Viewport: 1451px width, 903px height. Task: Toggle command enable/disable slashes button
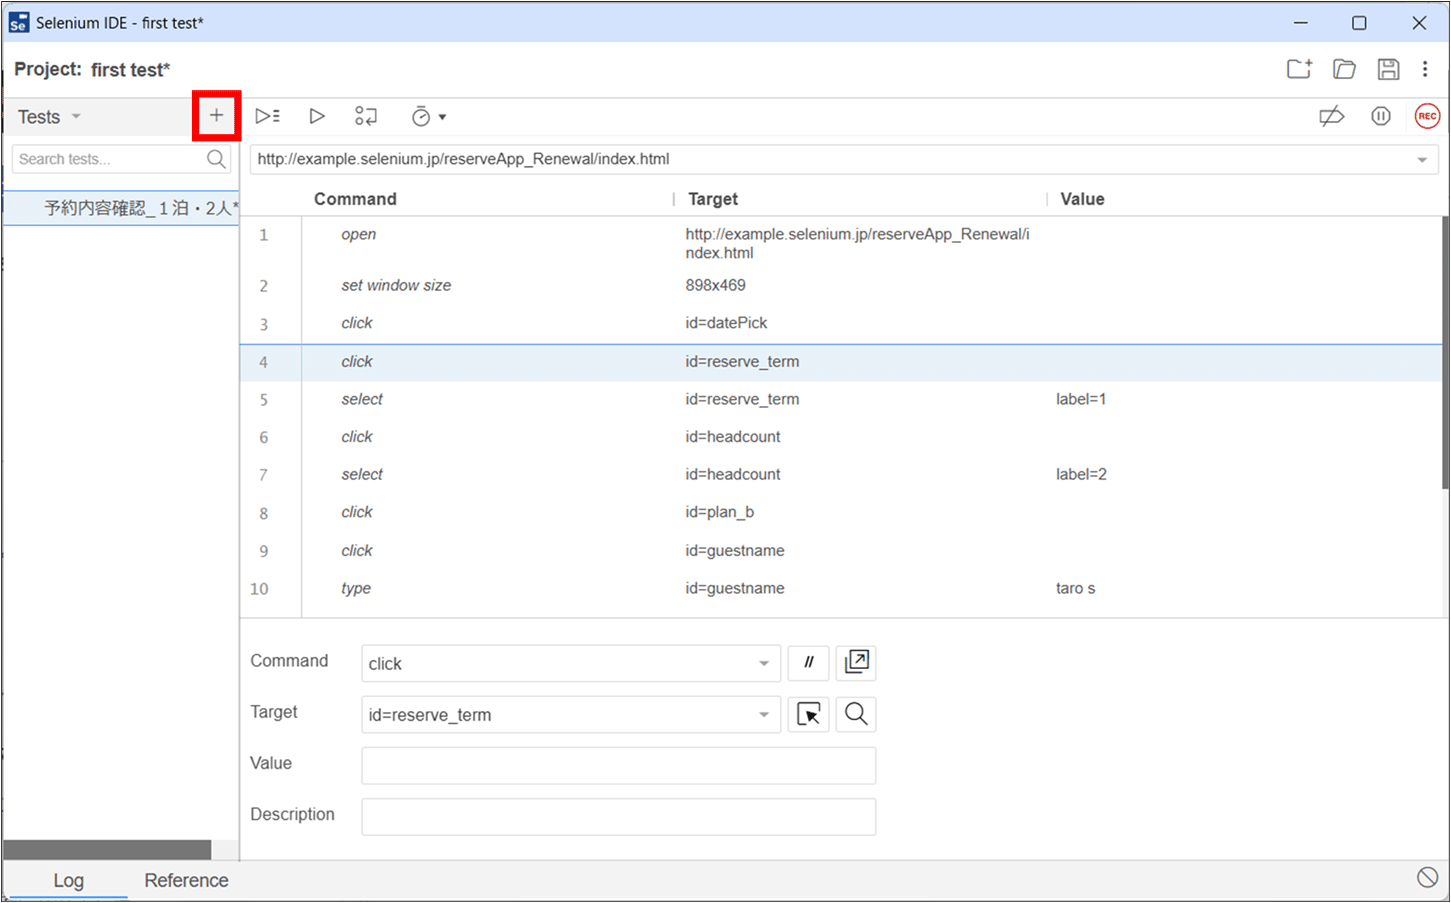click(x=808, y=662)
